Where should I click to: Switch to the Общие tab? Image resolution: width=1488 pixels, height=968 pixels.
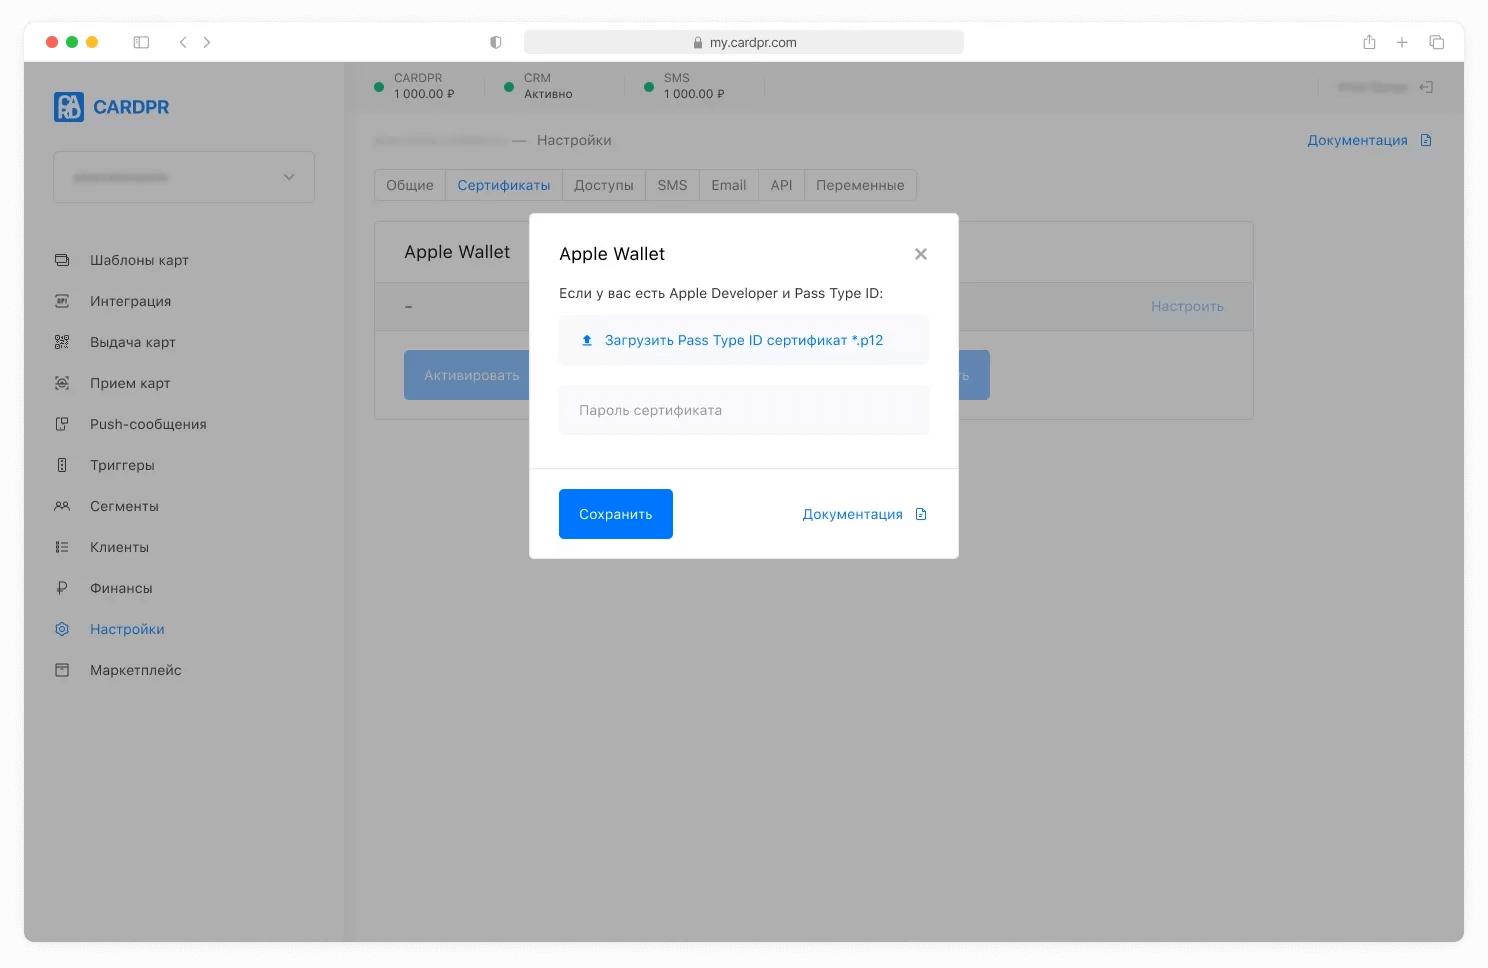410,185
